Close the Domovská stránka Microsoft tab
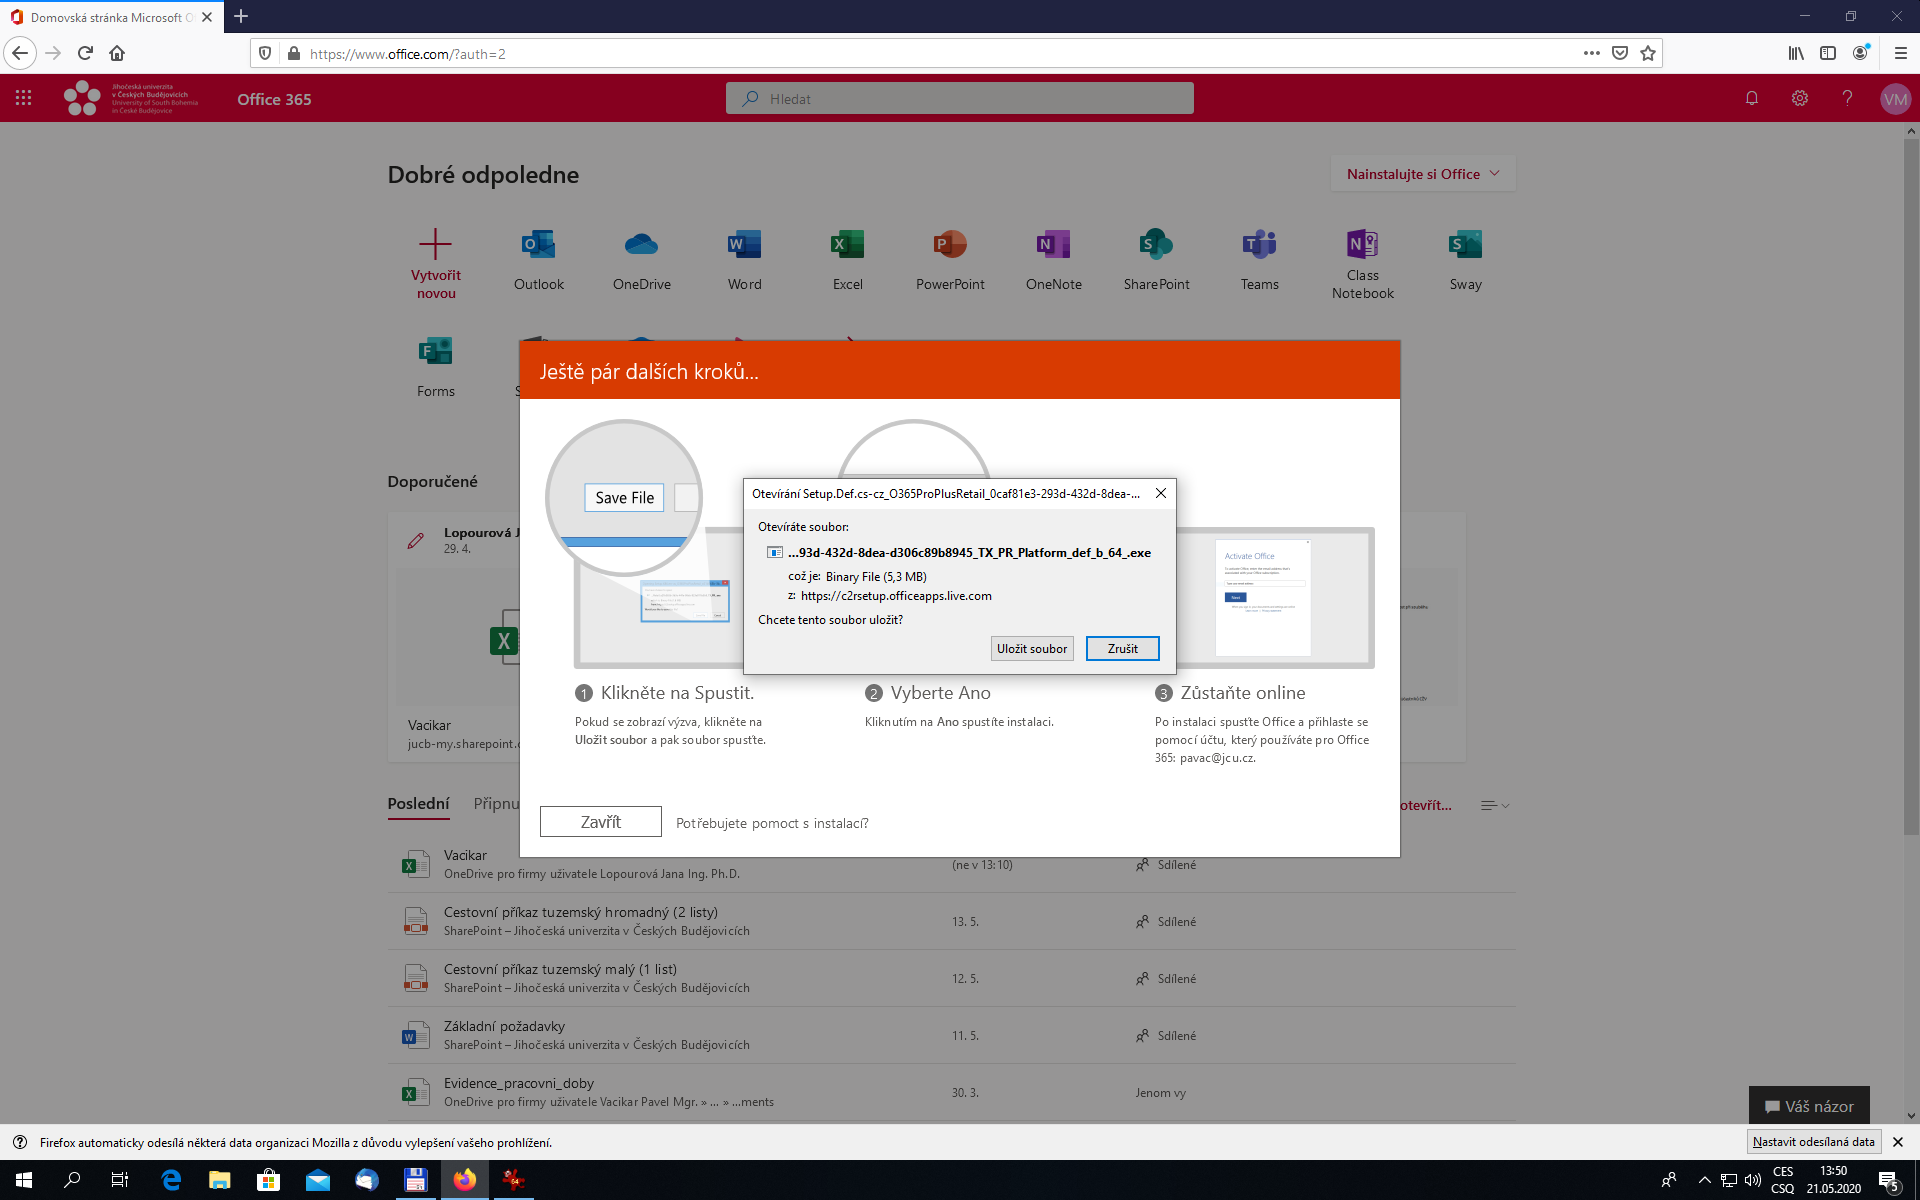This screenshot has width=1920, height=1200. (207, 17)
